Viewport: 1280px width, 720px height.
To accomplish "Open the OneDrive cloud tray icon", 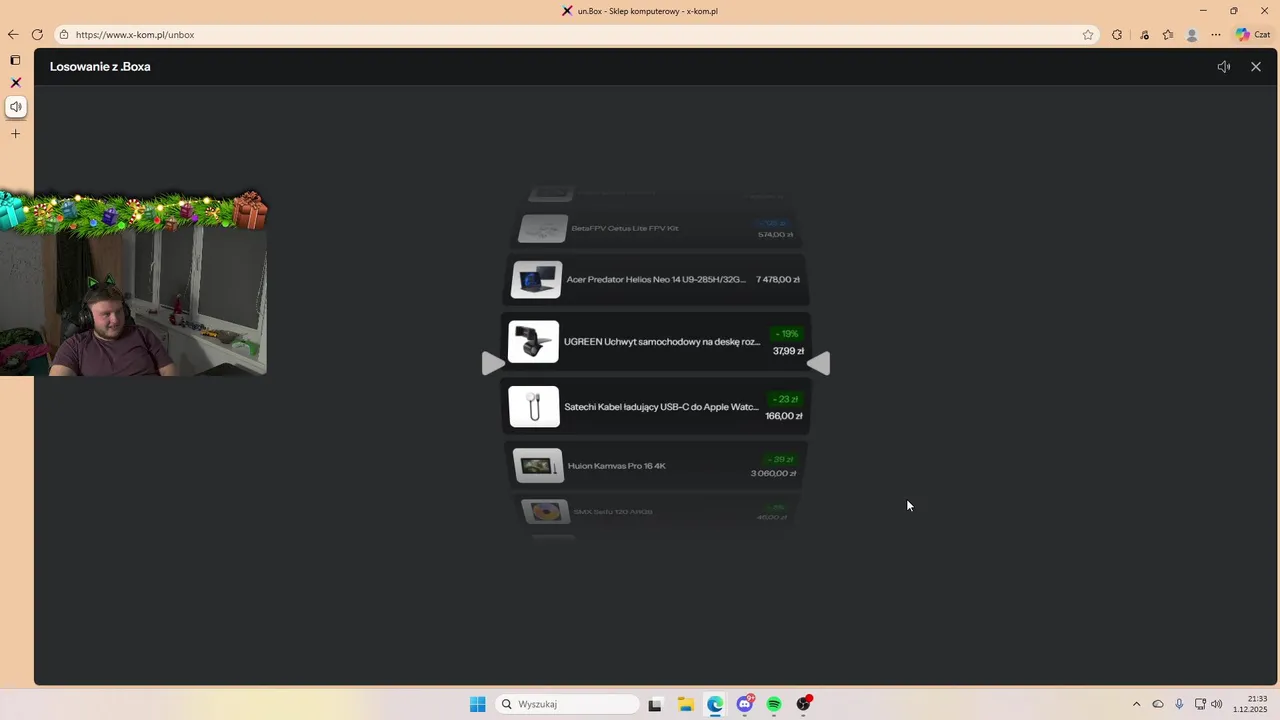I will [x=1158, y=704].
